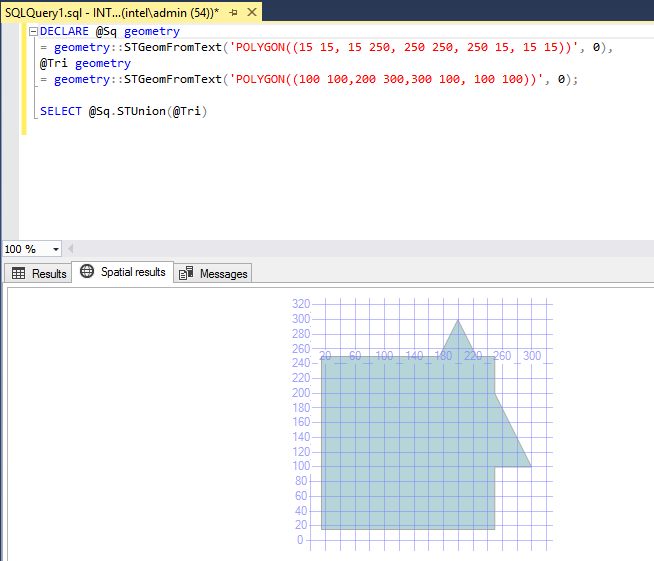Close the SQLQuery1.sql tab
The width and height of the screenshot is (654, 561).
point(252,12)
